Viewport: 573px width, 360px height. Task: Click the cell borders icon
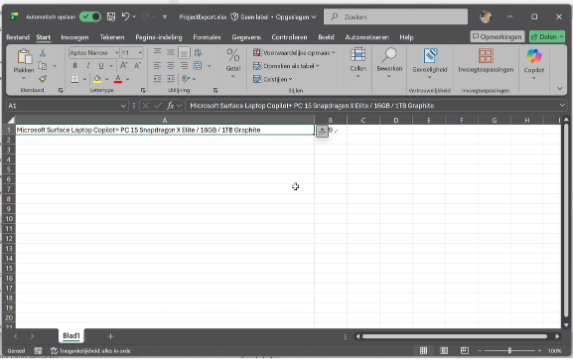pyautogui.click(x=75, y=79)
